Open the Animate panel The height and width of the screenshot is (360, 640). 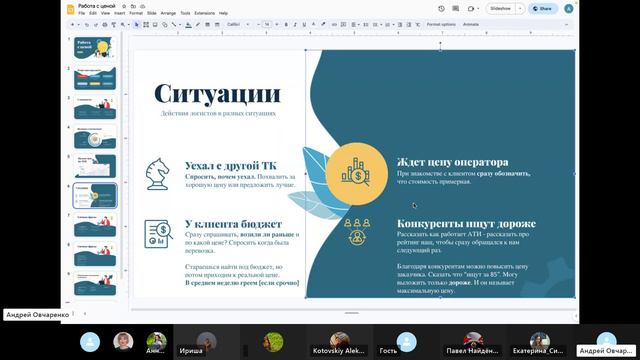471,24
